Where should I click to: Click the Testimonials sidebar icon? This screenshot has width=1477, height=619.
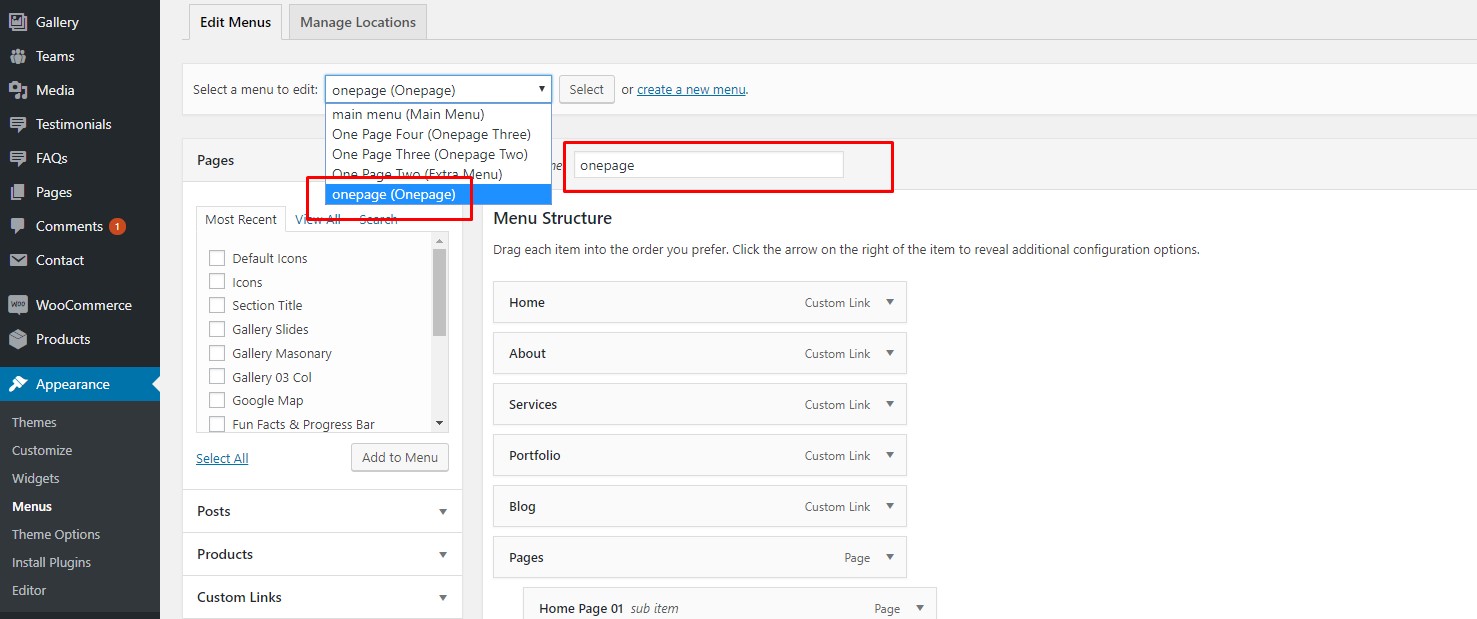coord(18,124)
